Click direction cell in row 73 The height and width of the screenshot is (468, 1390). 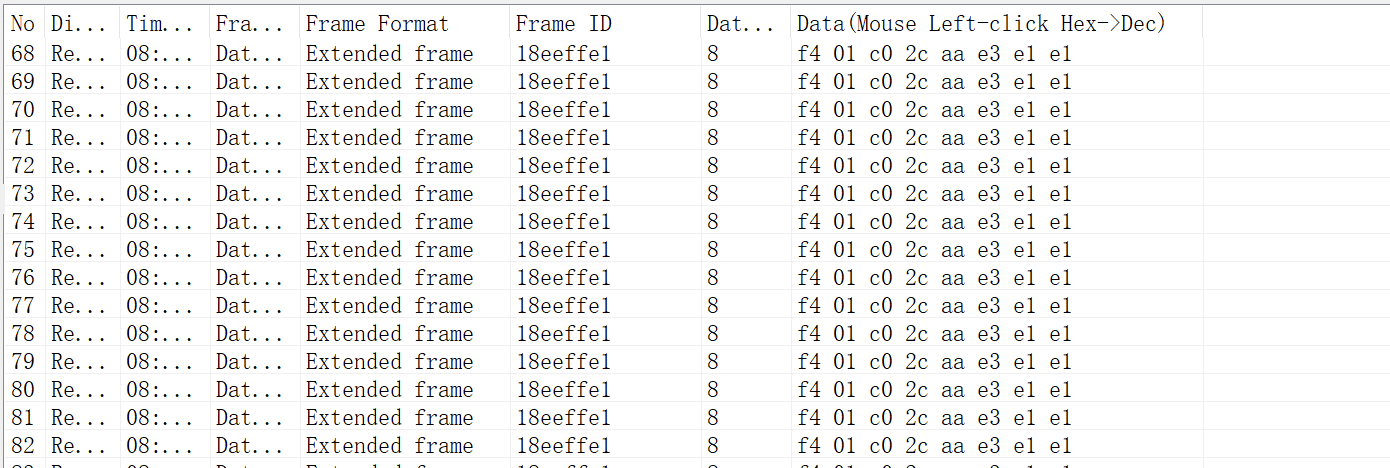pyautogui.click(x=78, y=194)
